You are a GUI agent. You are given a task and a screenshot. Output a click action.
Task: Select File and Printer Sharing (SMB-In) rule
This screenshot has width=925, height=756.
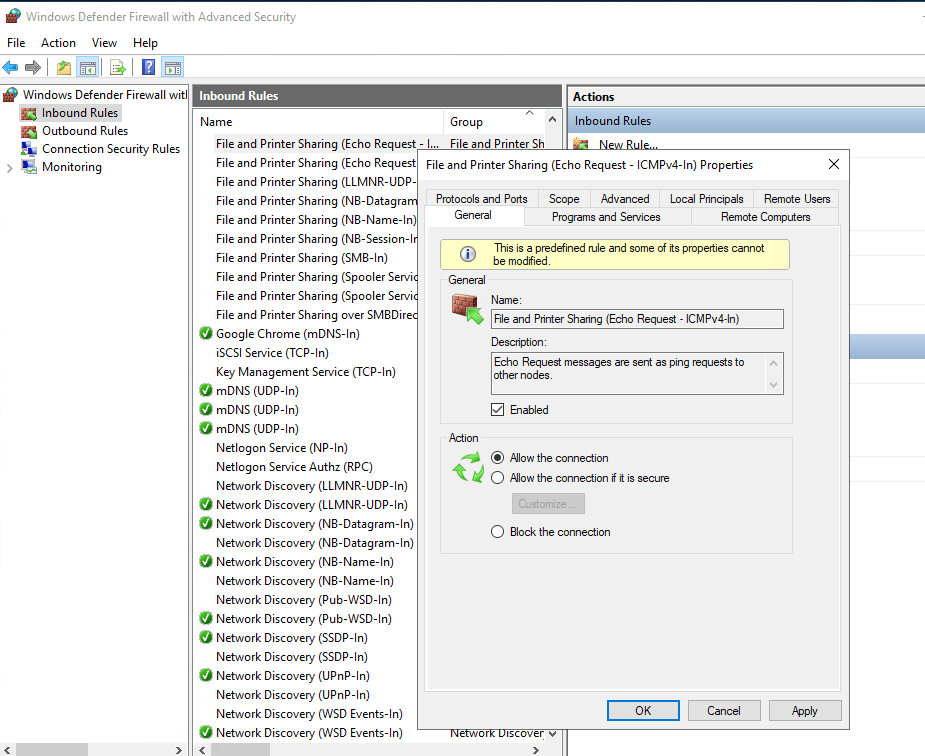click(x=301, y=258)
